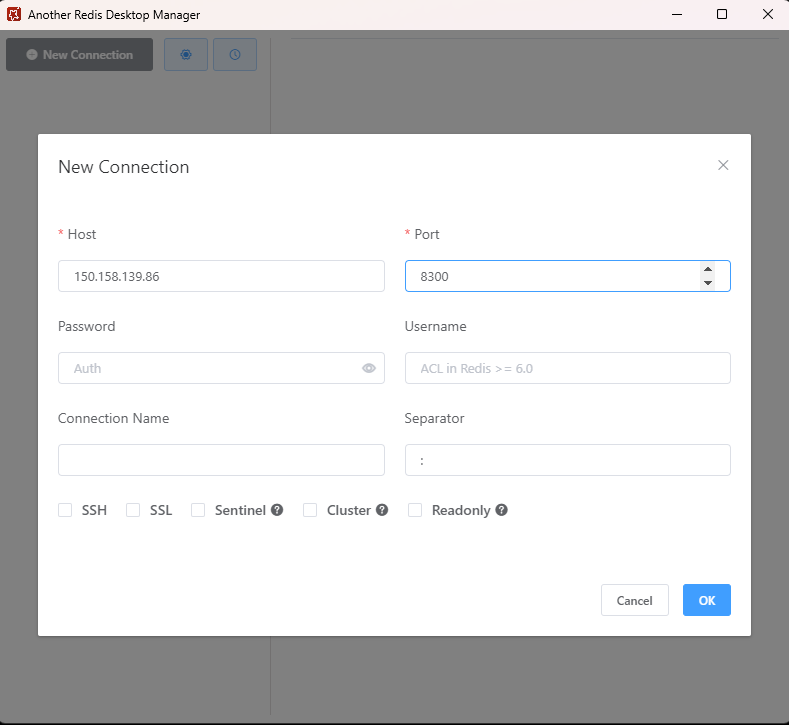Click the New Connection button in the sidebar
The image size is (789, 725).
80,54
